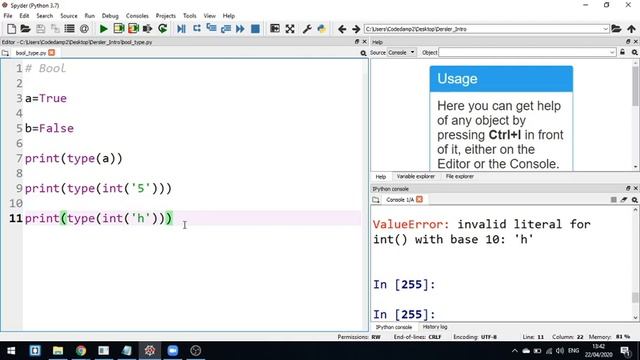Open the View menu

(x=209, y=16)
